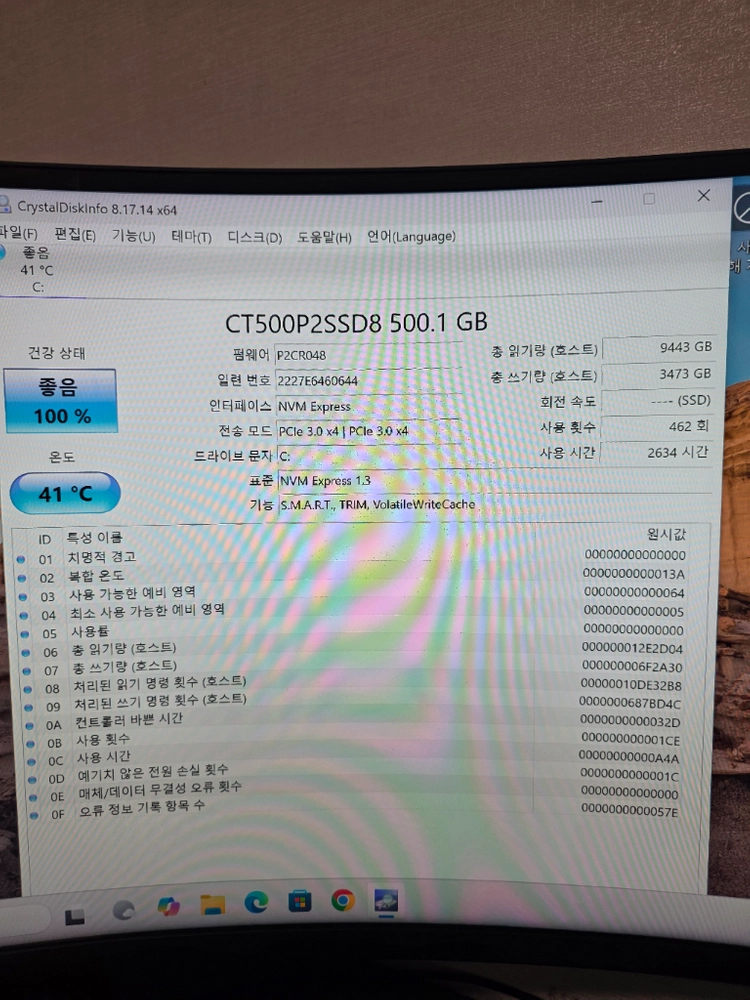Screen dimensions: 750x1000
Task: Click the blue status dot for ID 08
Action: coord(28,689)
